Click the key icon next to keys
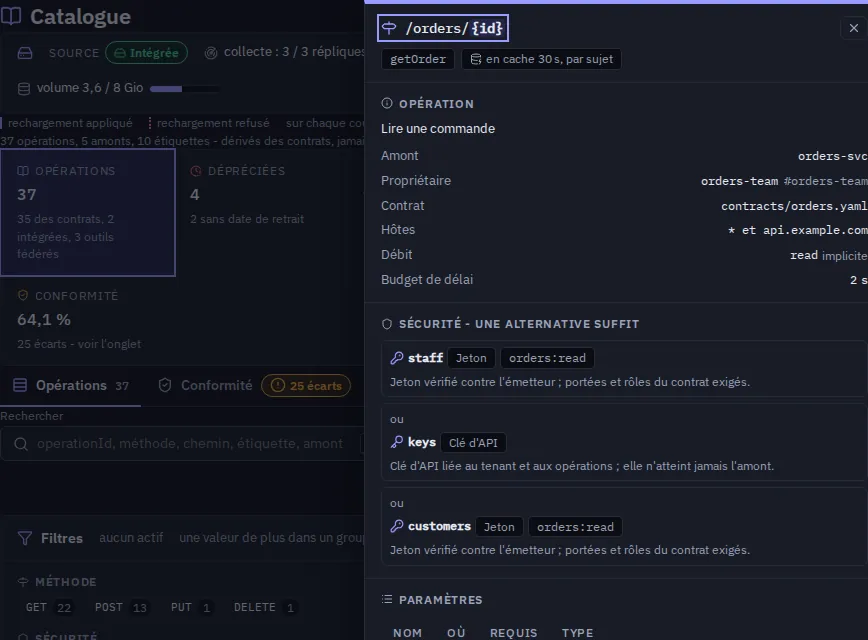868x640 pixels. click(x=396, y=442)
